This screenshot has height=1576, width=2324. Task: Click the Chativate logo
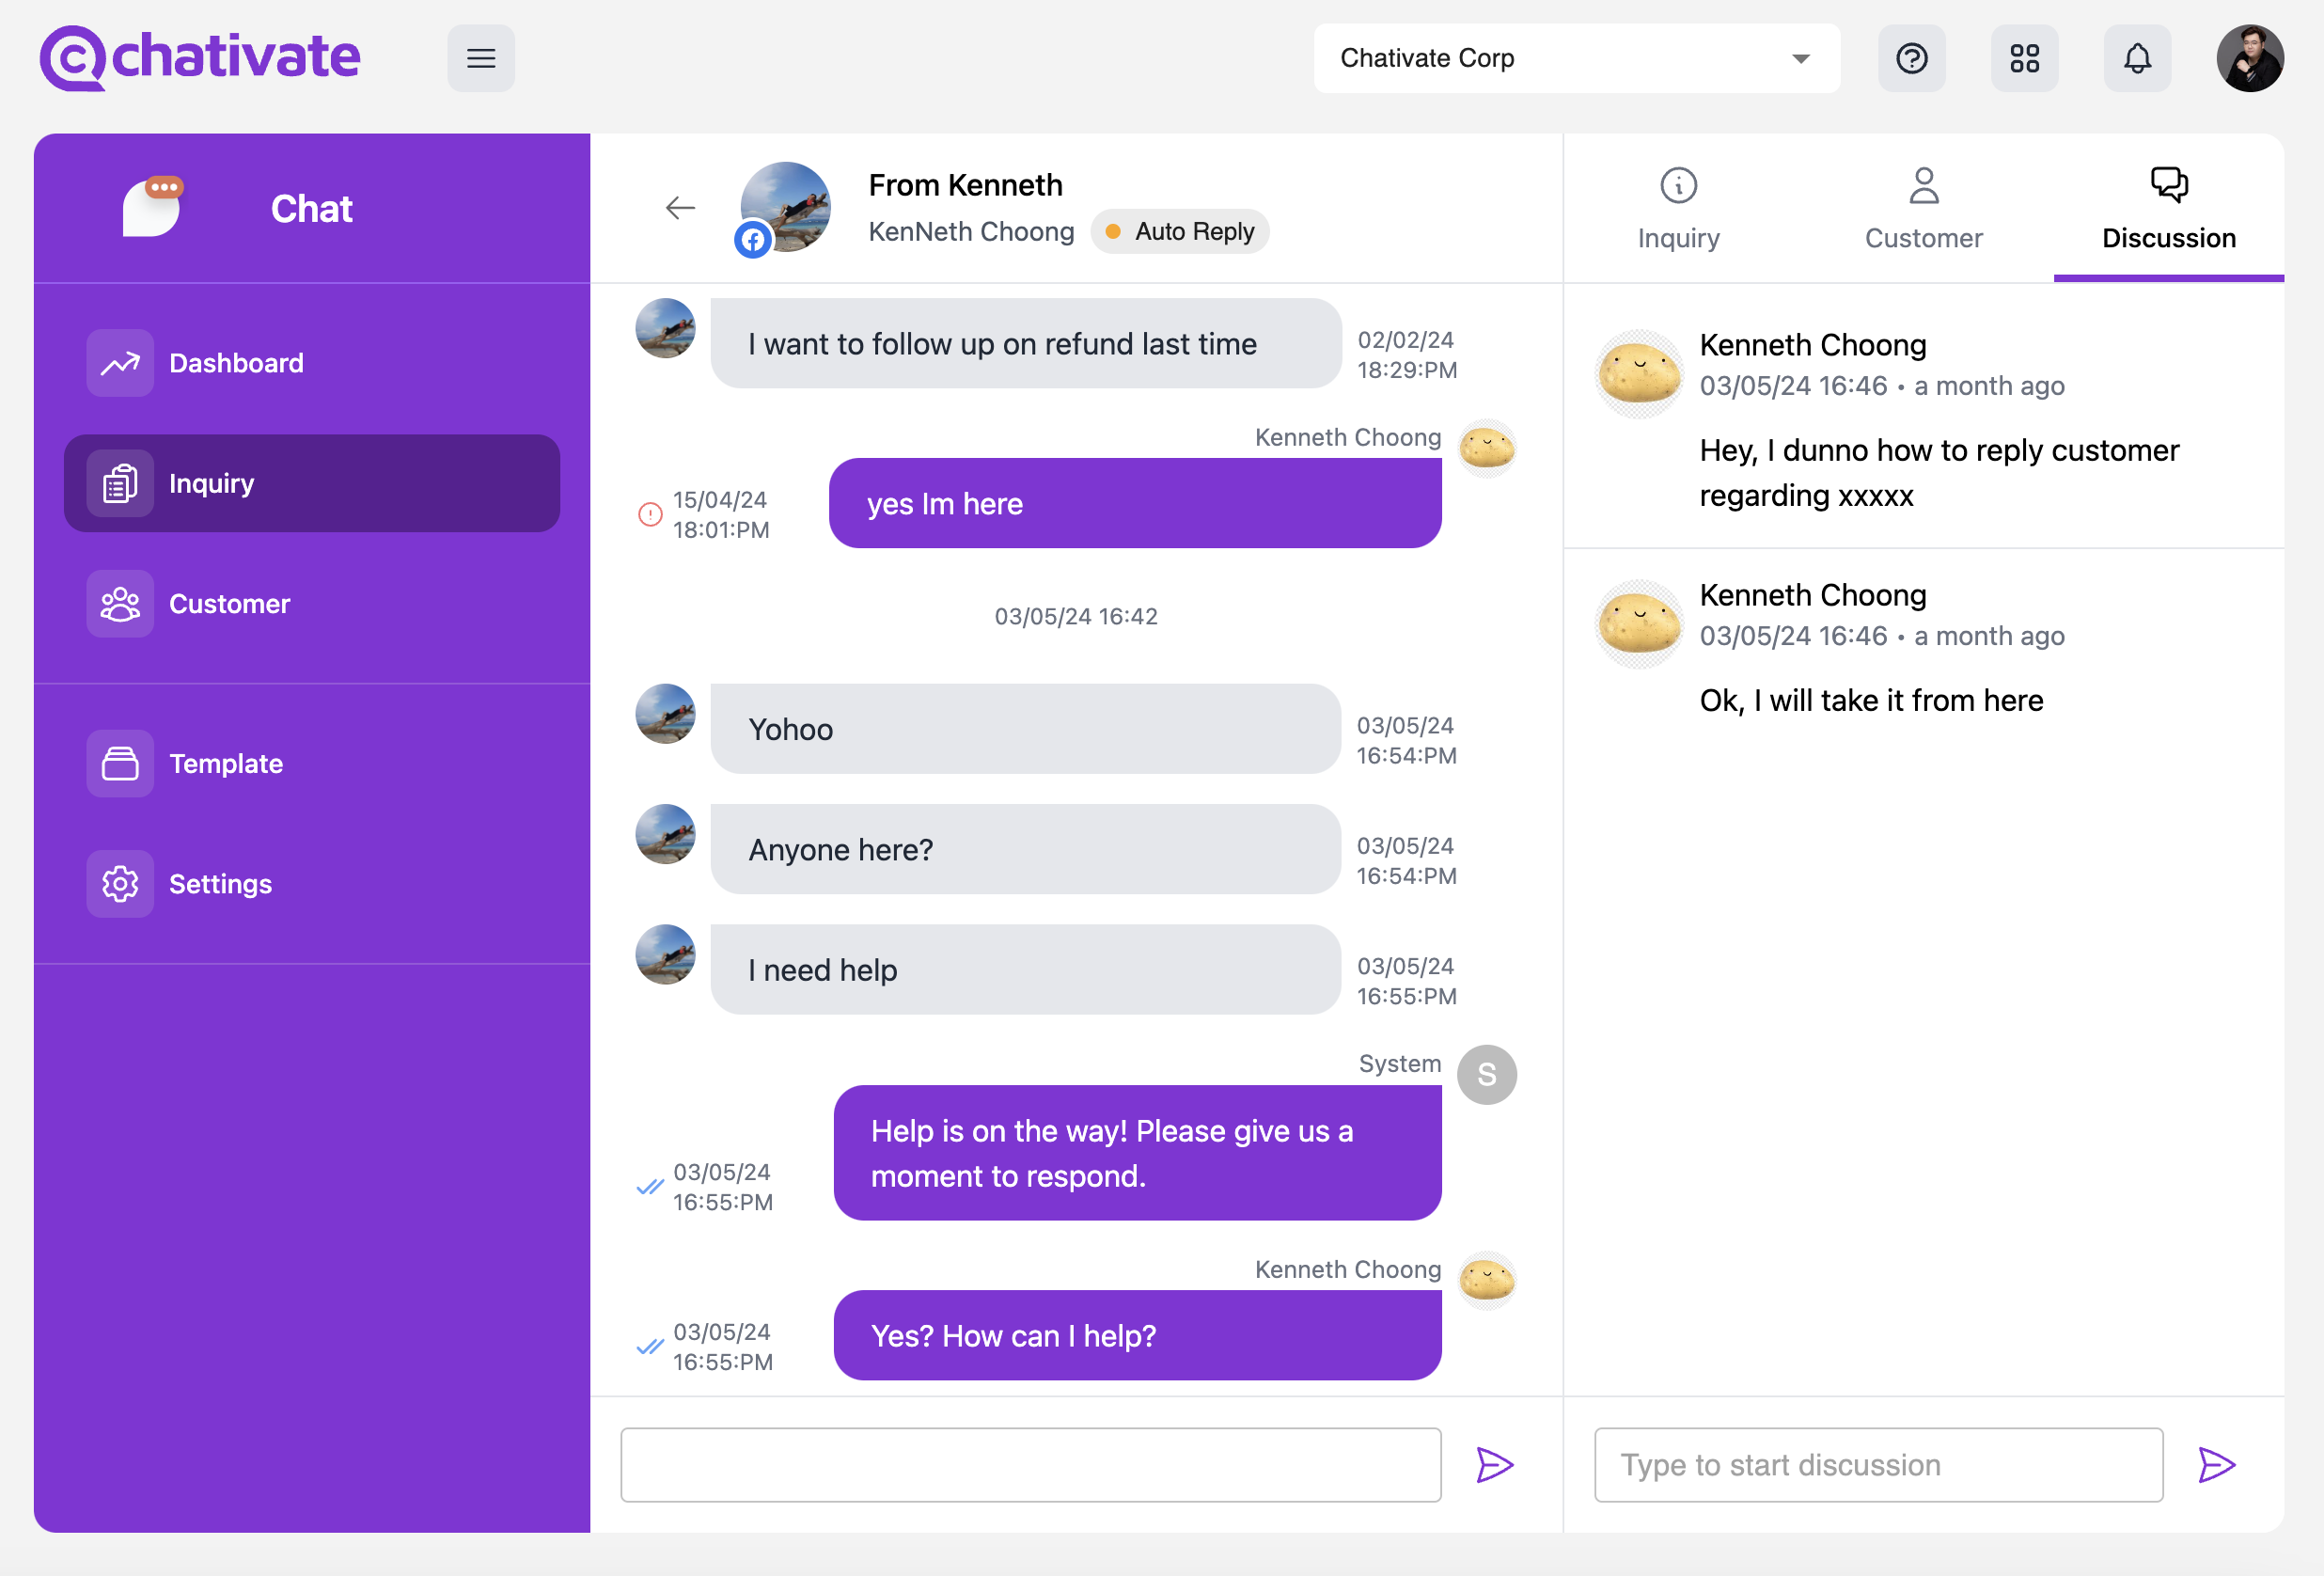click(200, 58)
